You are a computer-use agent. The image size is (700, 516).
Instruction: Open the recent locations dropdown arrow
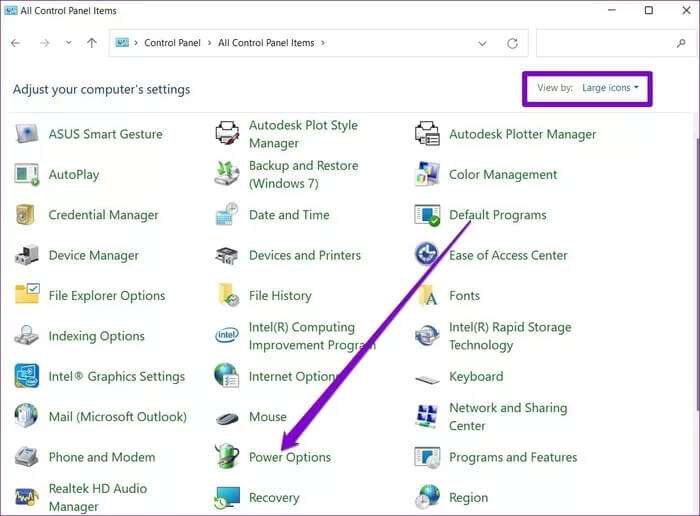point(68,43)
